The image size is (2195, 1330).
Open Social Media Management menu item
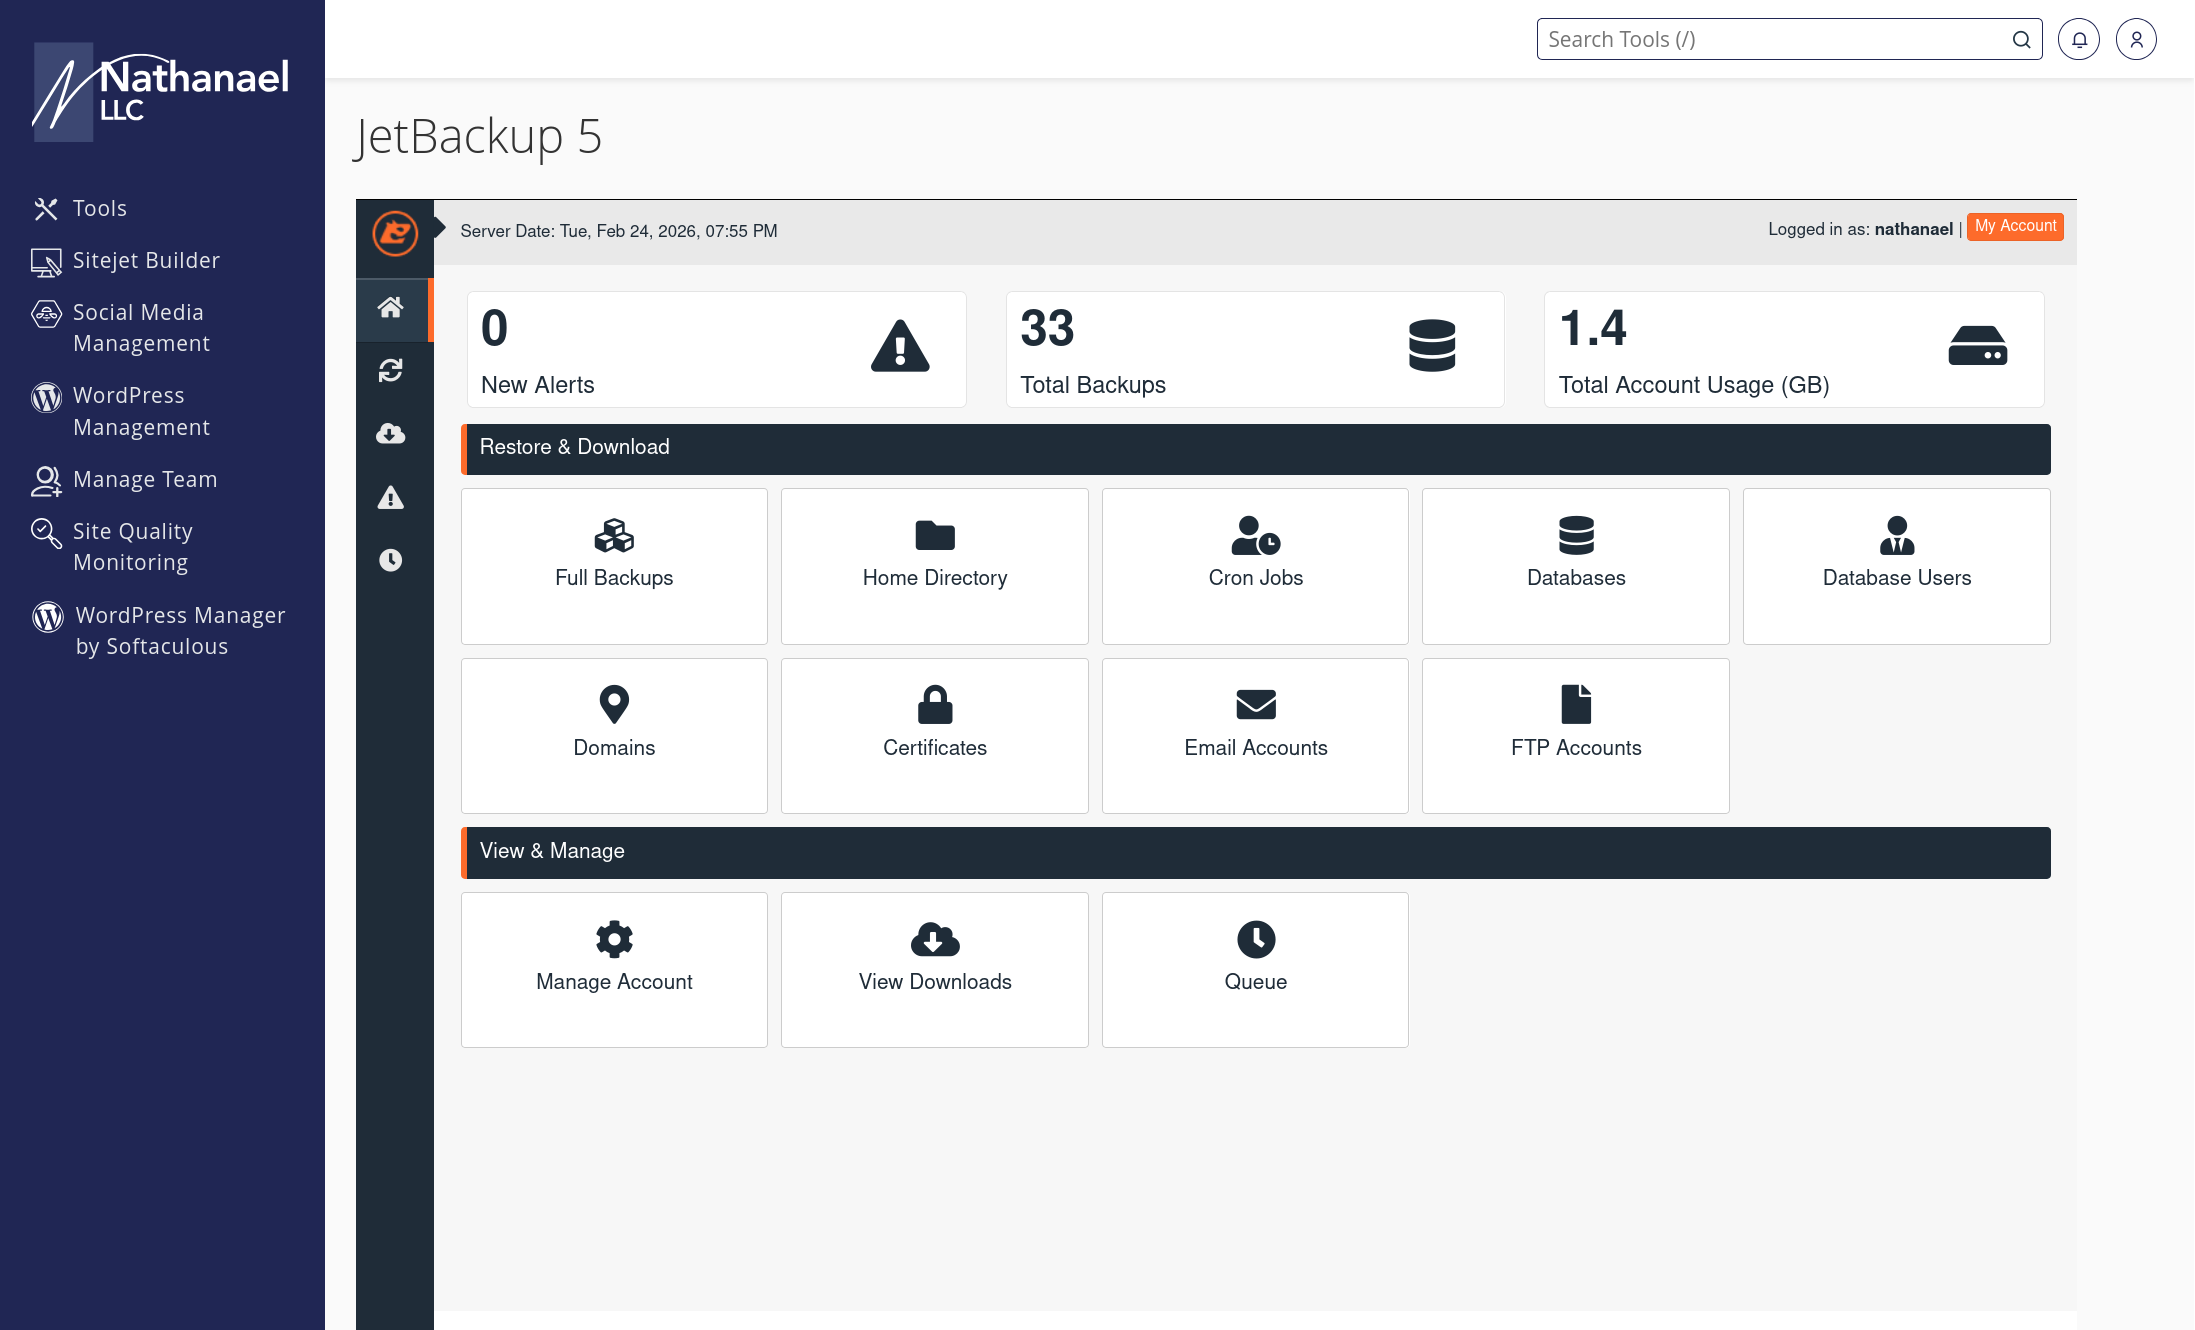pos(121,328)
